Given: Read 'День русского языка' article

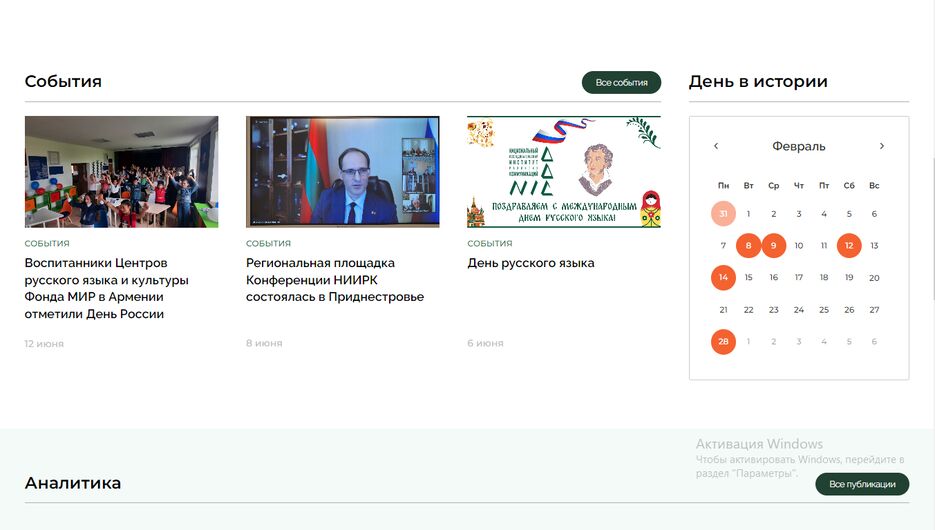Looking at the screenshot, I should 531,263.
